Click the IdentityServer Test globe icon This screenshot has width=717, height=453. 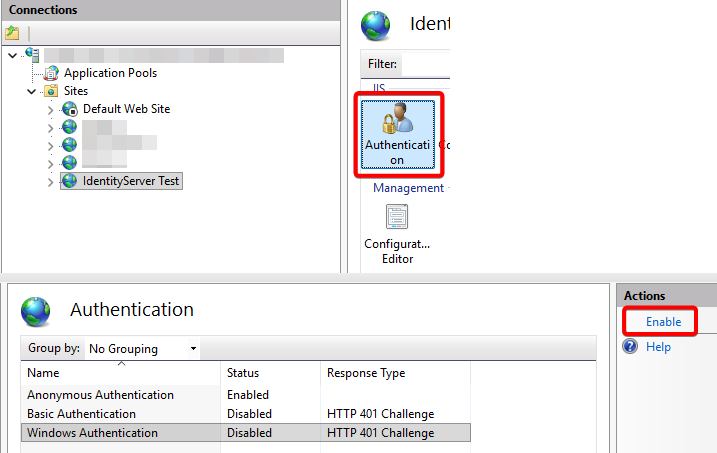(70, 181)
